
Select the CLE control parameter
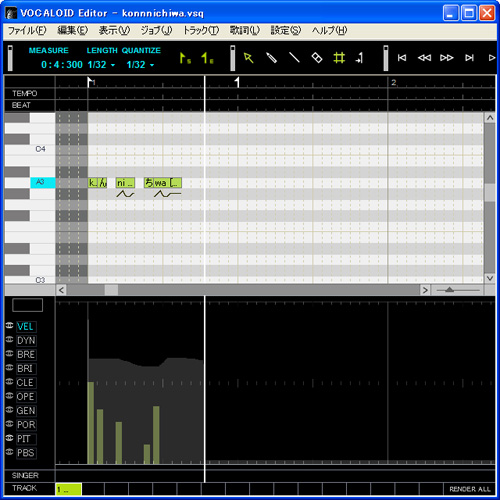click(x=26, y=383)
